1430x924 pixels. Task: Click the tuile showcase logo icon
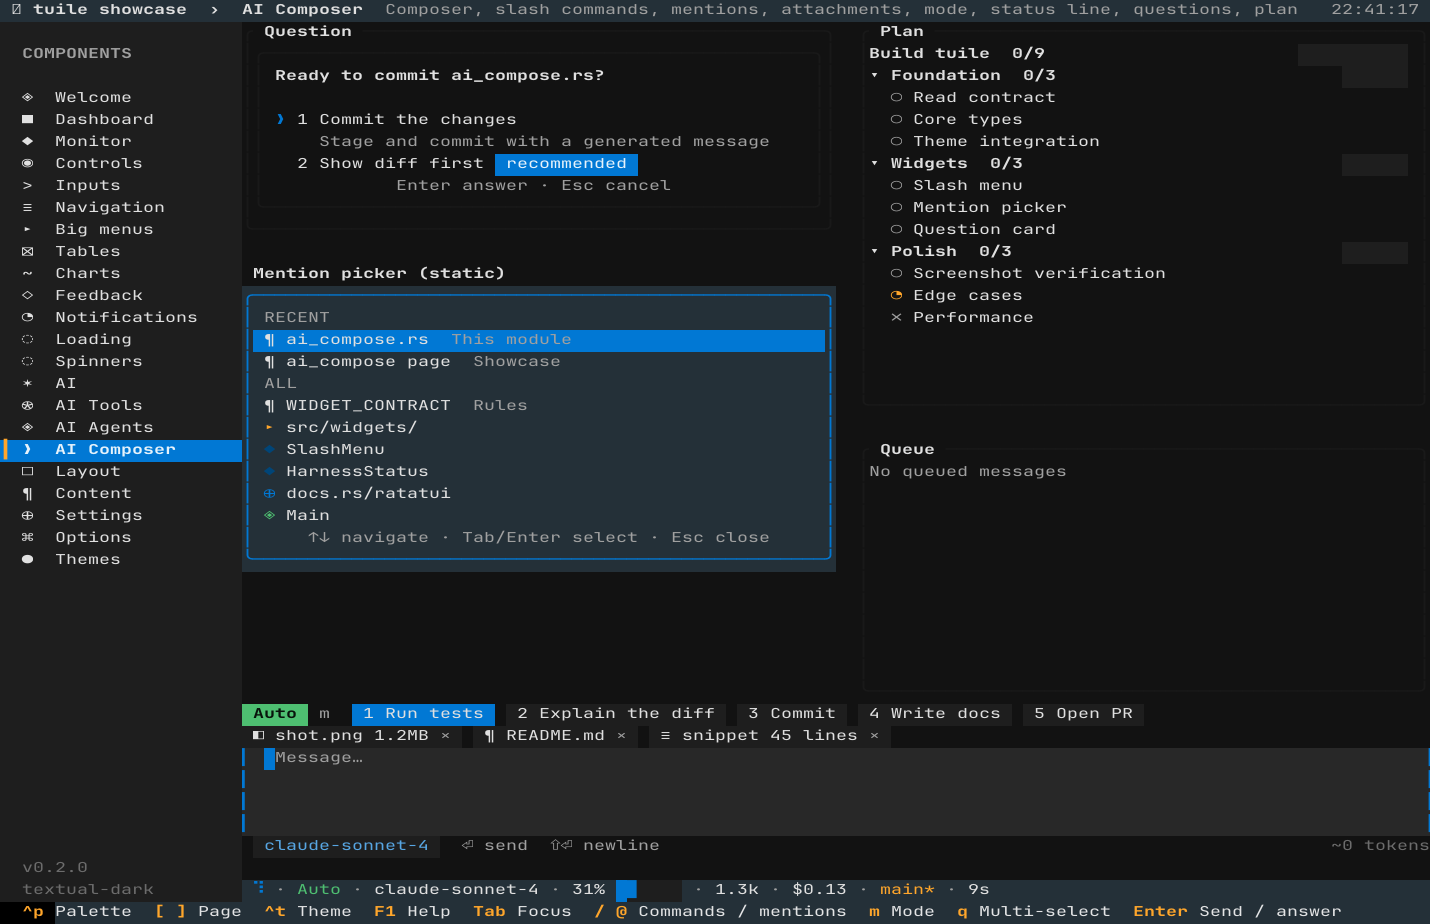(16, 9)
